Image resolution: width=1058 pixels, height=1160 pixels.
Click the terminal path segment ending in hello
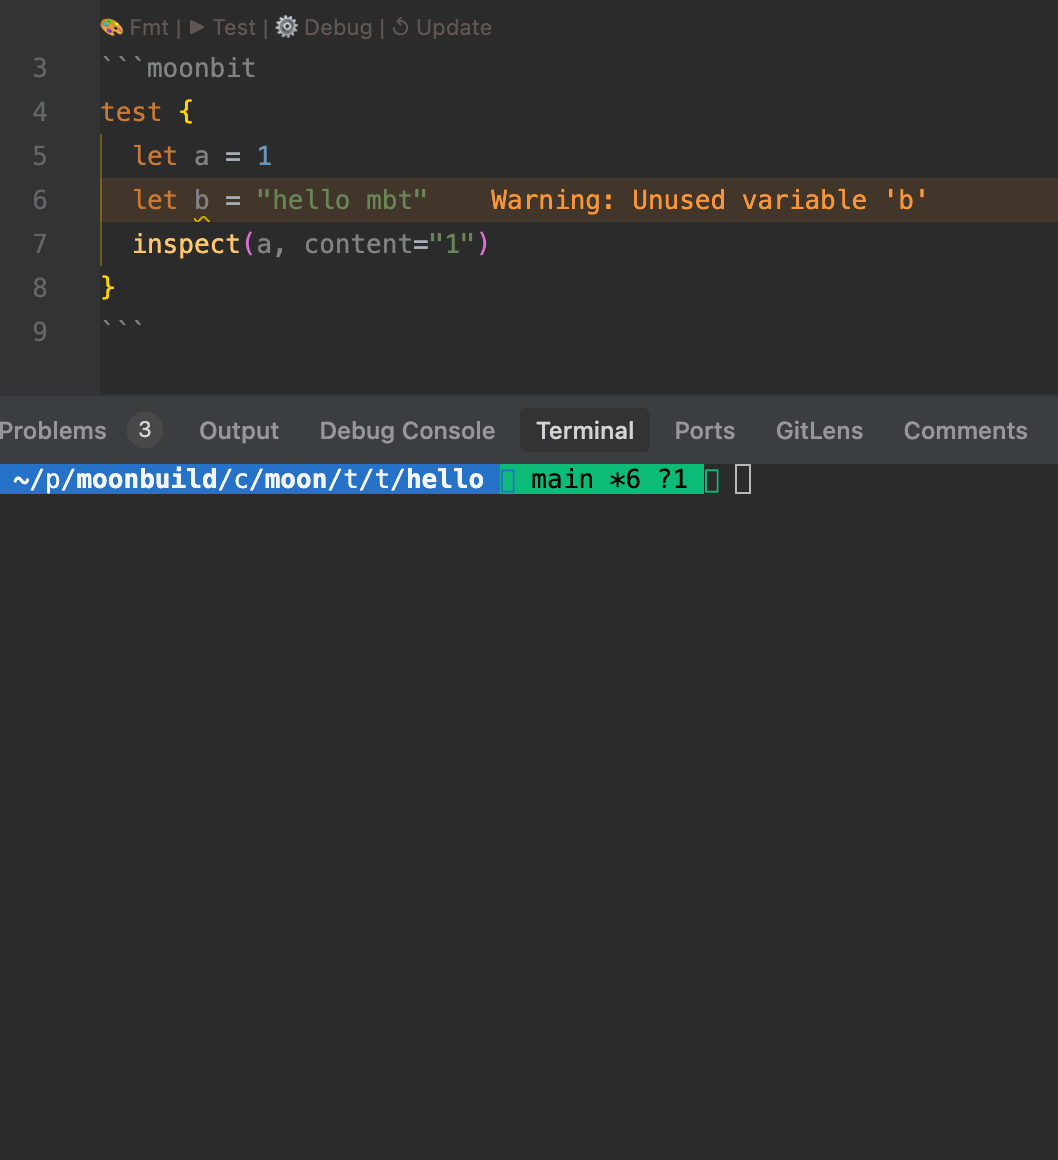click(x=247, y=480)
